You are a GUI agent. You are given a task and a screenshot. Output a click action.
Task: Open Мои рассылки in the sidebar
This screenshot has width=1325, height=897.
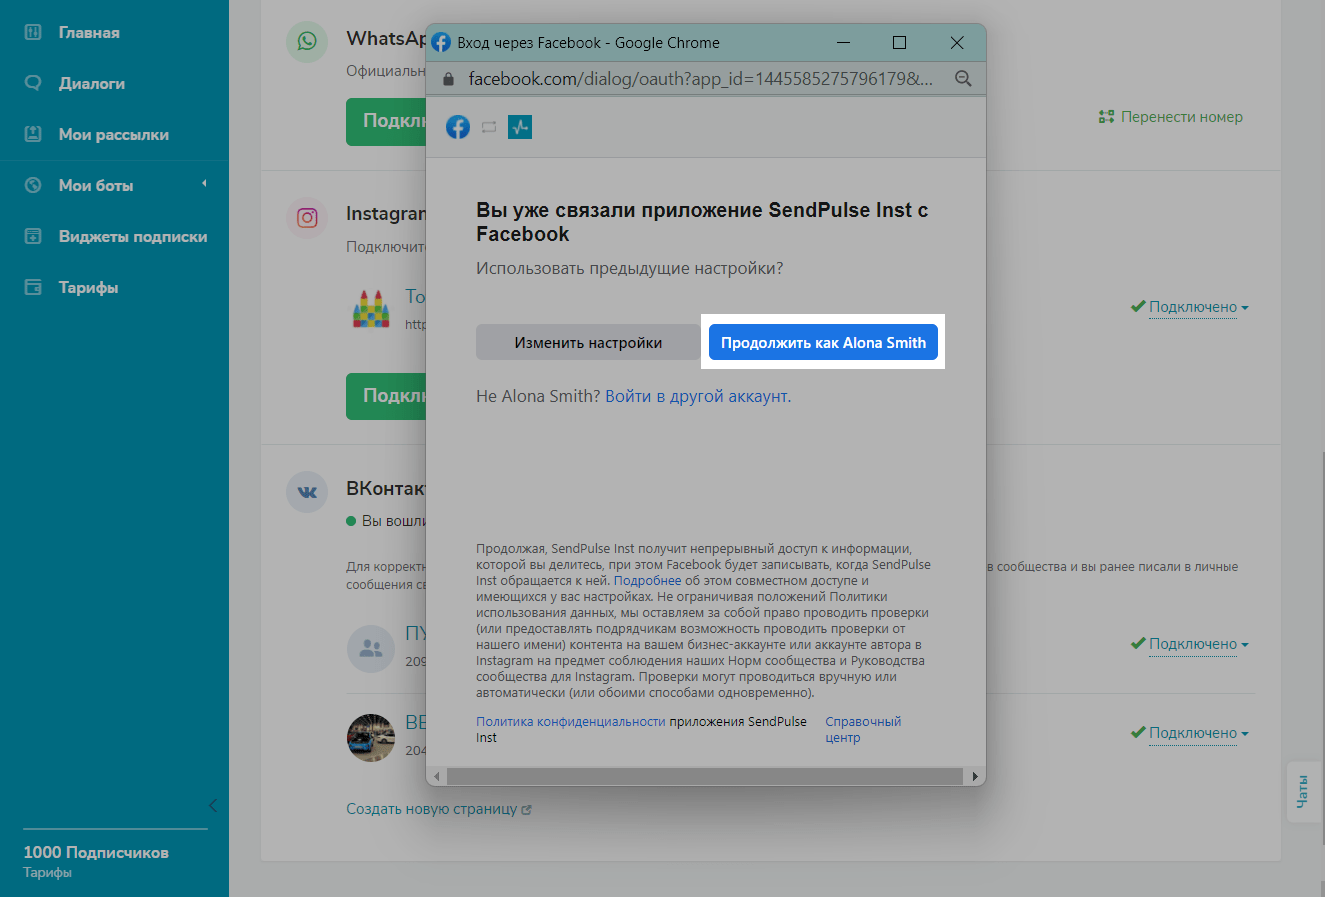tap(114, 134)
